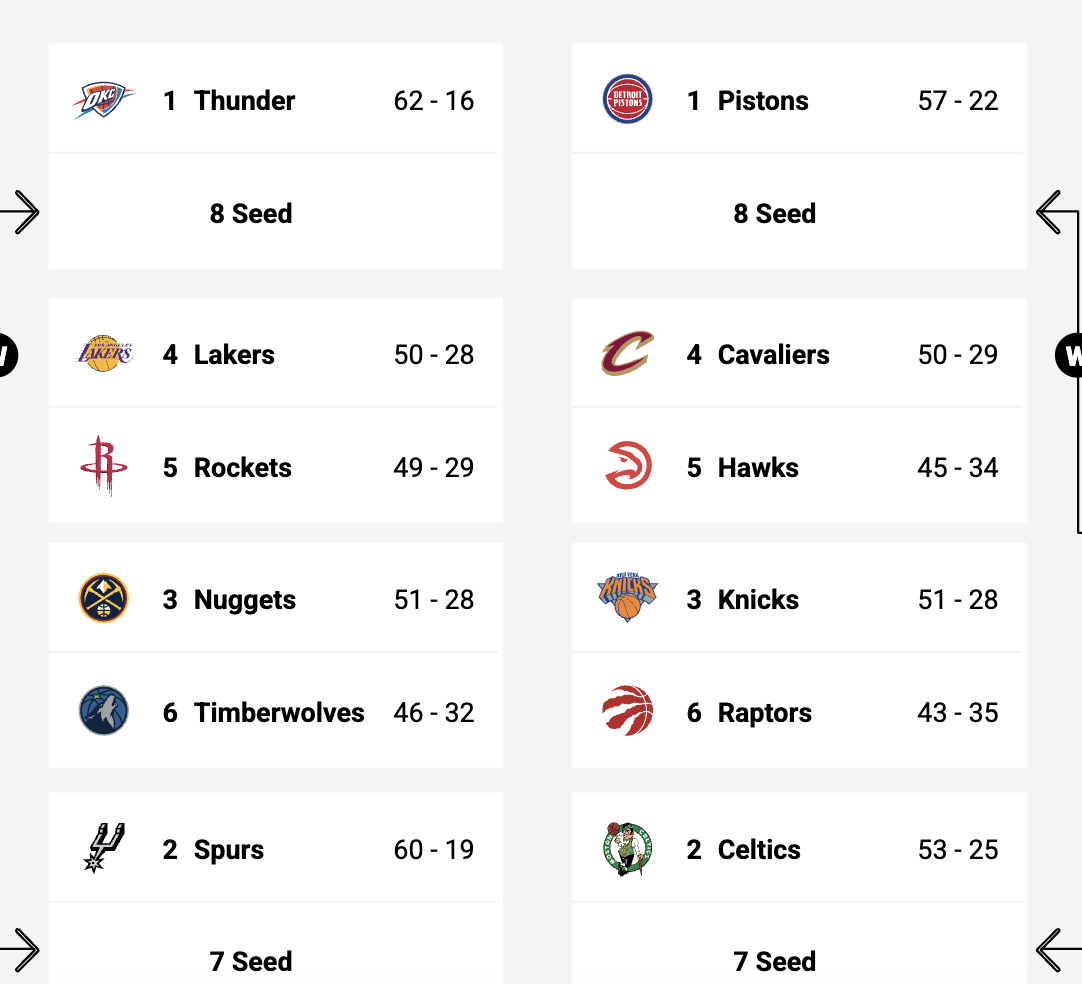1082x984 pixels.
Task: Click the East 7 Seed slot
Action: pyautogui.click(x=774, y=960)
